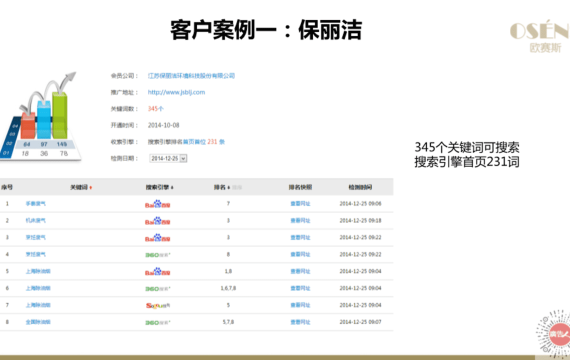Click the bar chart statistics graphic
The width and height of the screenshot is (570, 360).
(x=41, y=116)
